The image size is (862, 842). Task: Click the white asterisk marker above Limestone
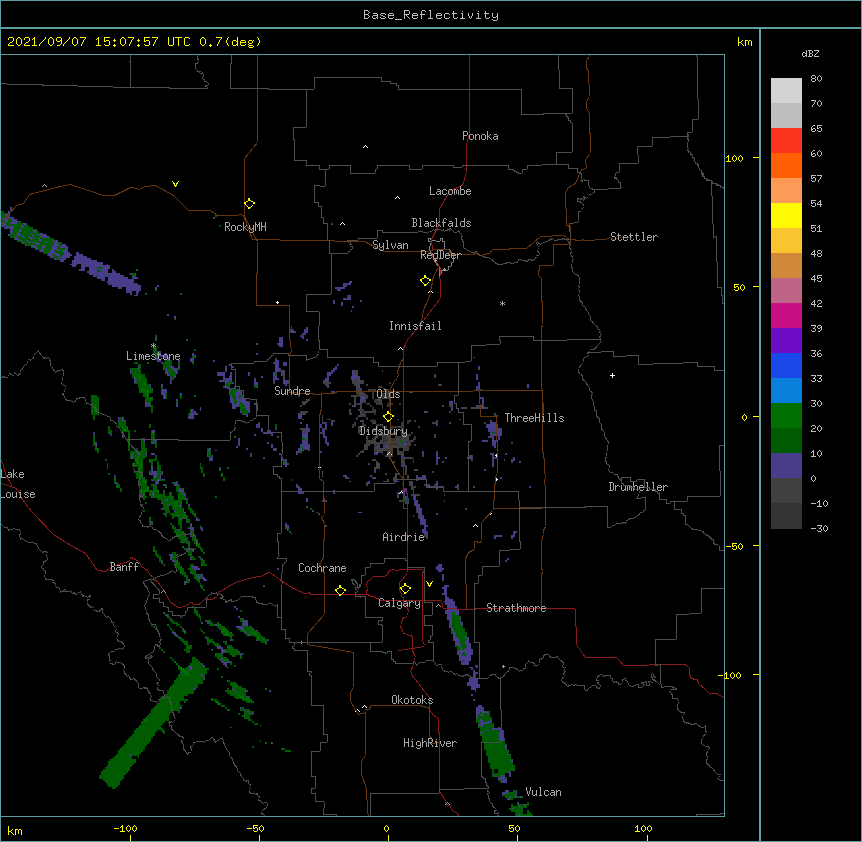click(x=154, y=346)
